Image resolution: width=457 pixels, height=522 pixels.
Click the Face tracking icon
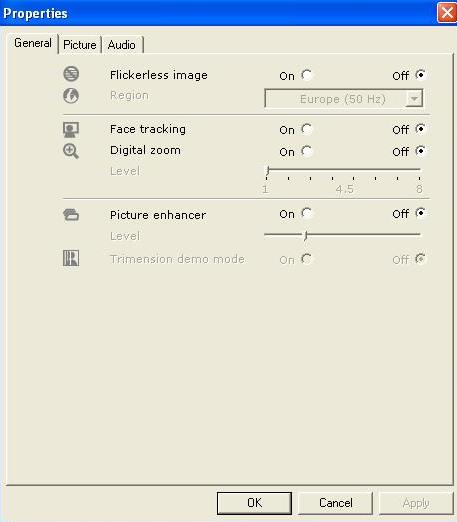(71, 130)
